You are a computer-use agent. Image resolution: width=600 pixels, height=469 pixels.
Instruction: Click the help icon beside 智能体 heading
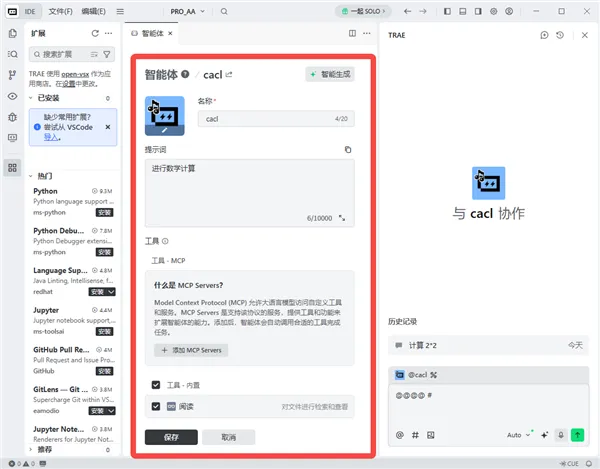point(185,74)
